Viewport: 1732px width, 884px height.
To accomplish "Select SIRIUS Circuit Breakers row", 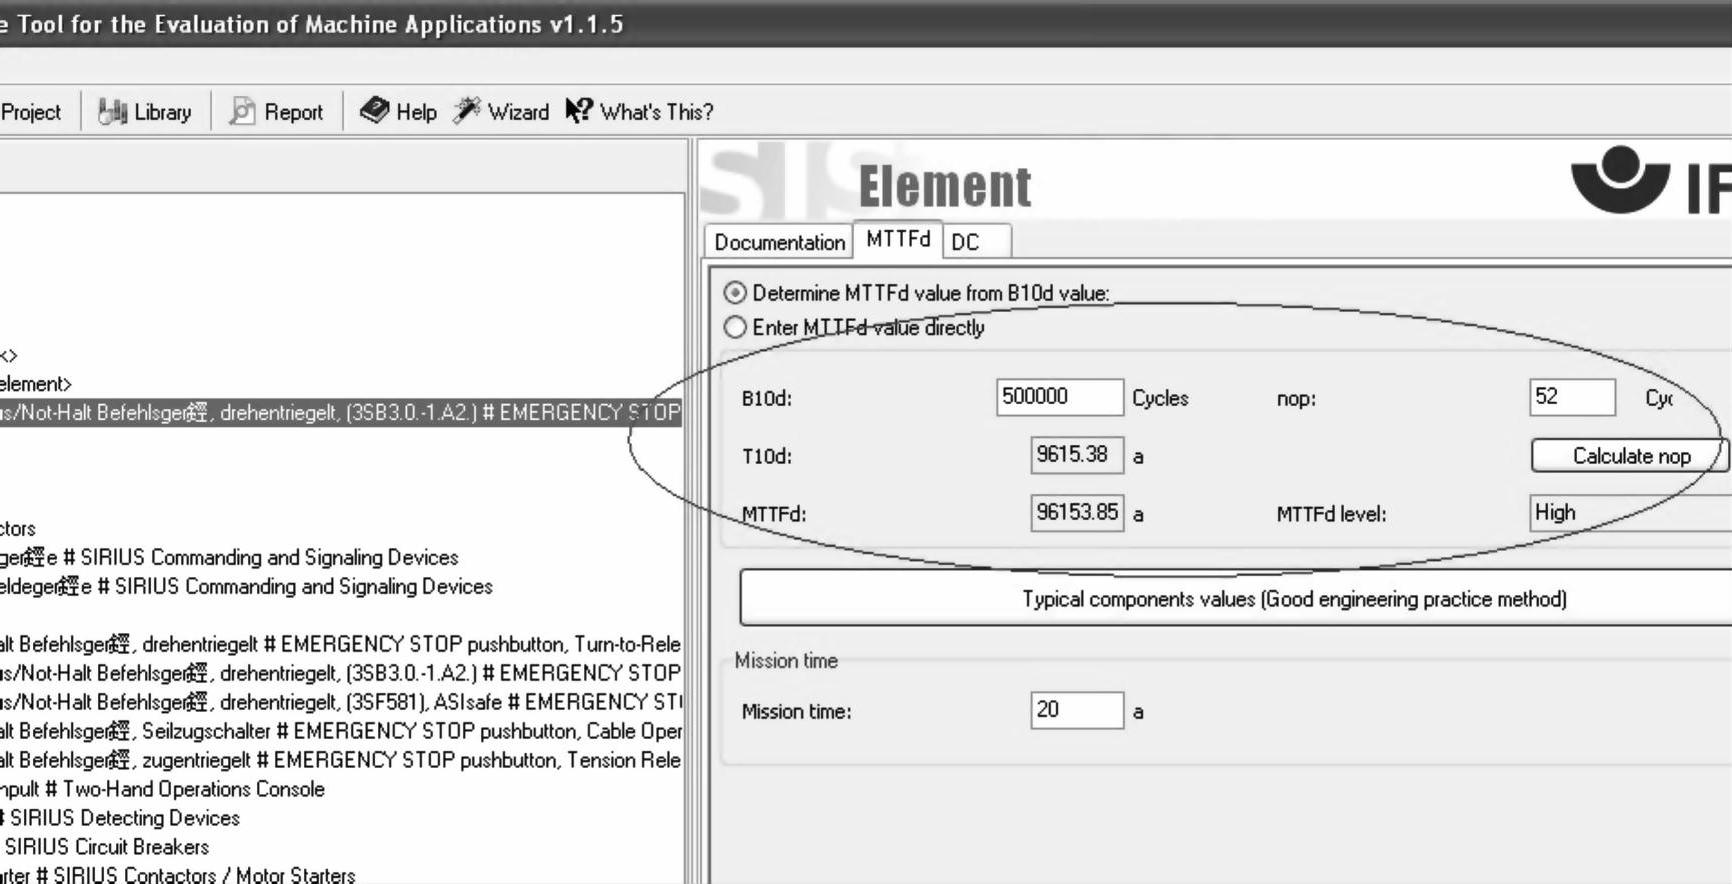I will pyautogui.click(x=105, y=847).
